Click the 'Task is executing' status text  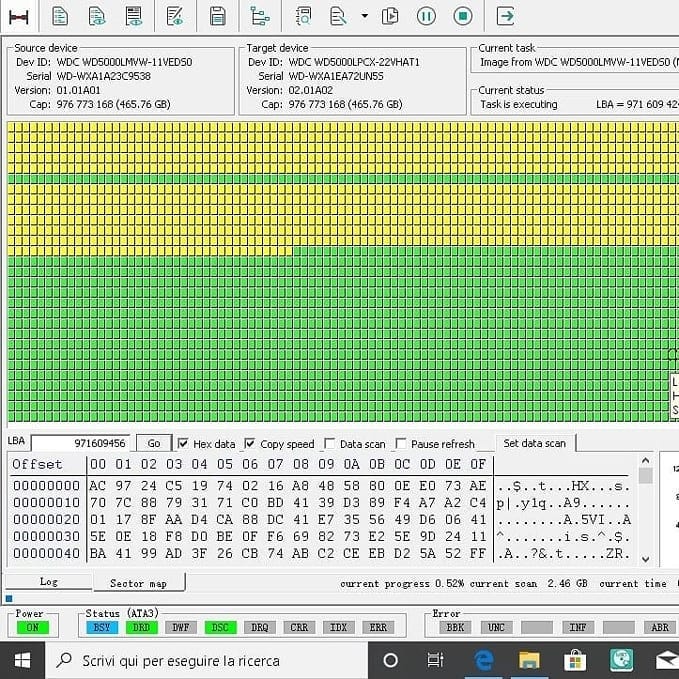tap(519, 104)
